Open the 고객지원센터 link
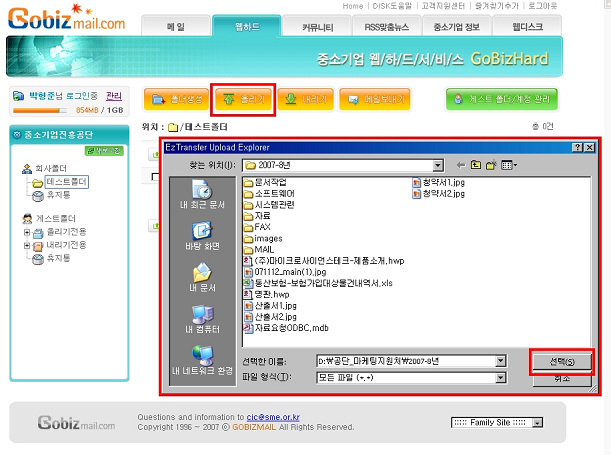611x460 pixels. [443, 6]
